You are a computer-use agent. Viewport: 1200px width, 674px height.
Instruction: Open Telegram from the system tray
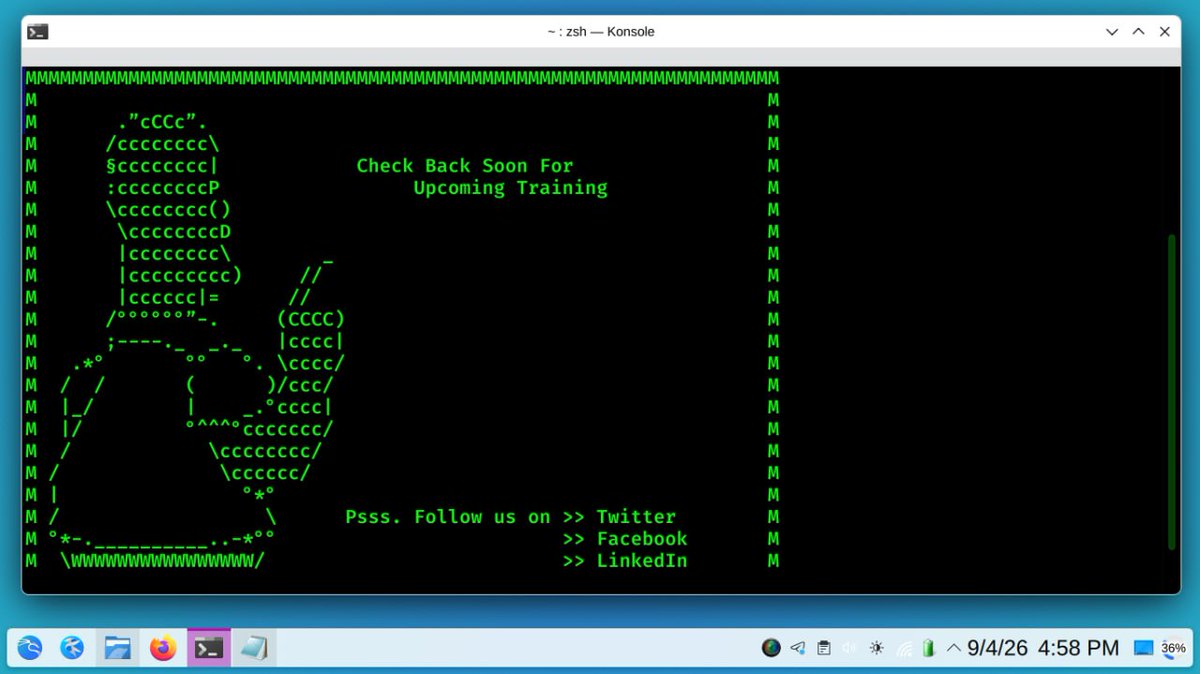[798, 648]
